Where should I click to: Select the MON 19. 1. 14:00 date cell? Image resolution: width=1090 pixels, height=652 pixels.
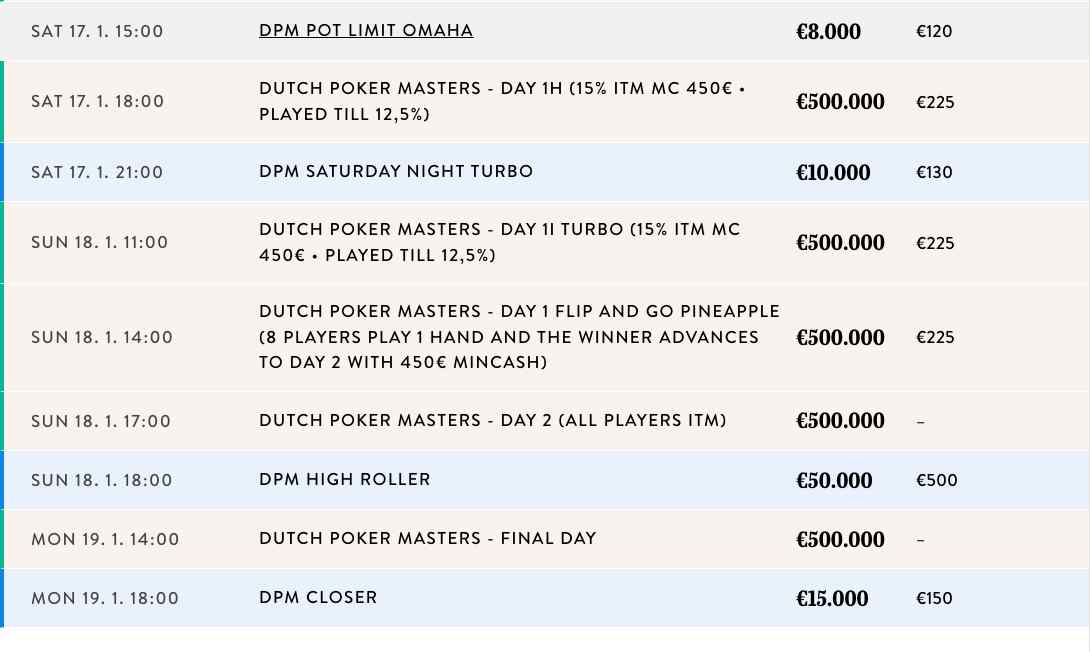105,540
